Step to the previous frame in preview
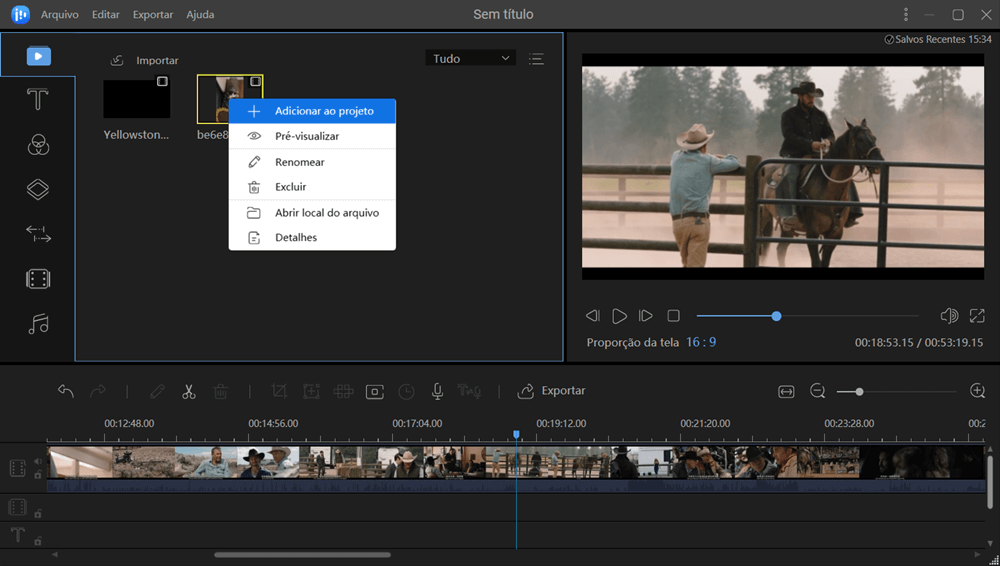 point(592,315)
